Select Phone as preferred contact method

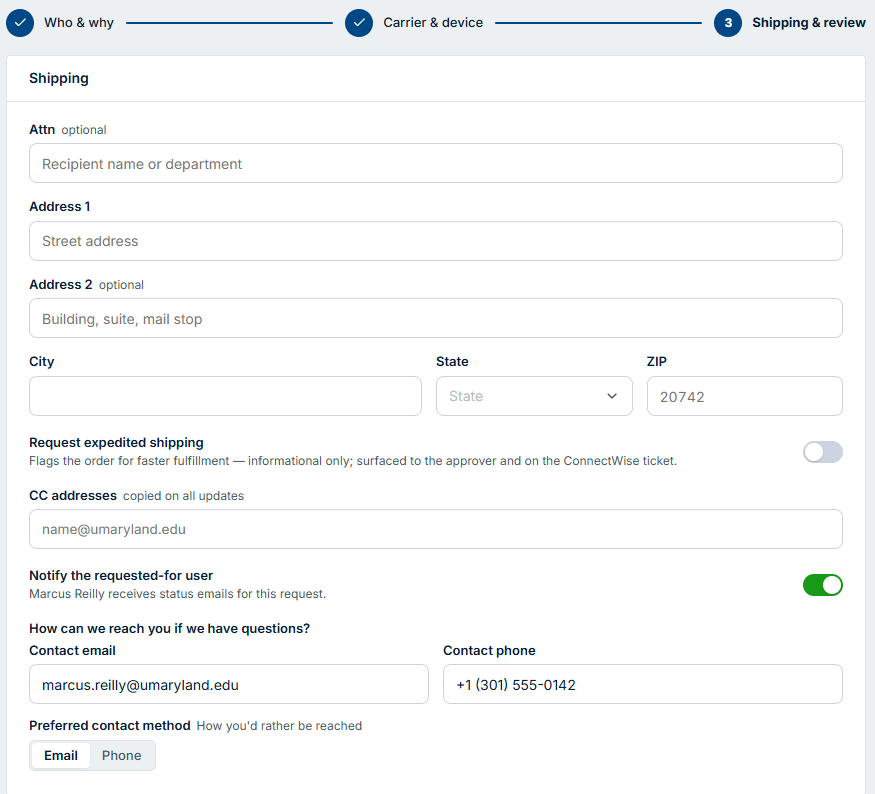pyautogui.click(x=122, y=755)
